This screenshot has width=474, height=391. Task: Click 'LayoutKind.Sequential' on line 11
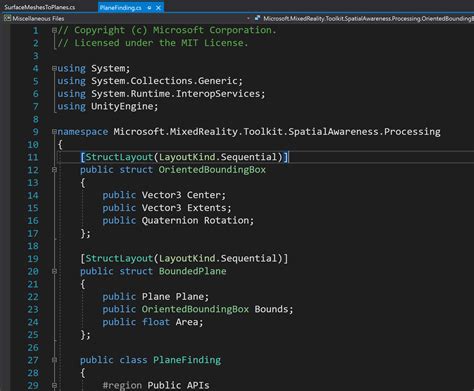(218, 157)
